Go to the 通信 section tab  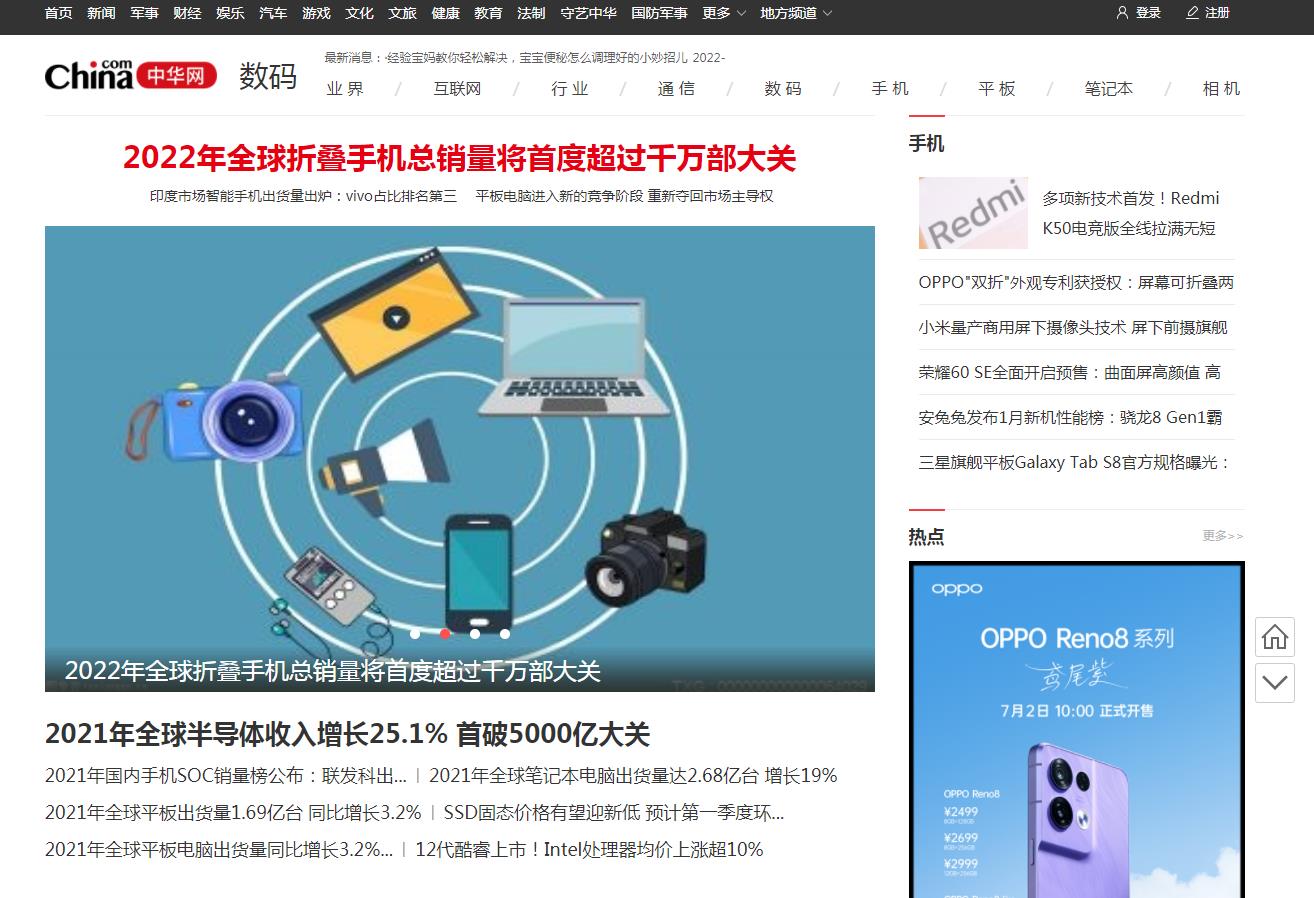point(676,89)
